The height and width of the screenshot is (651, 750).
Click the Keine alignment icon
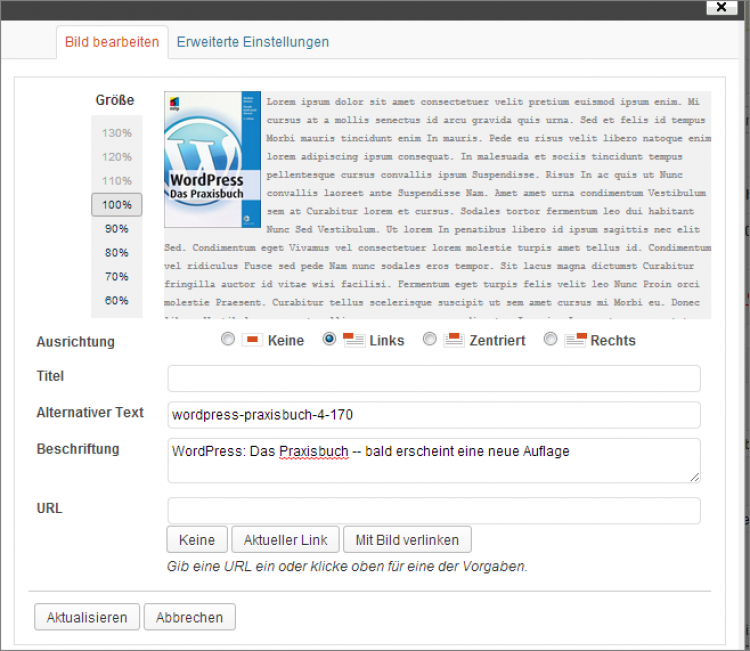(252, 340)
